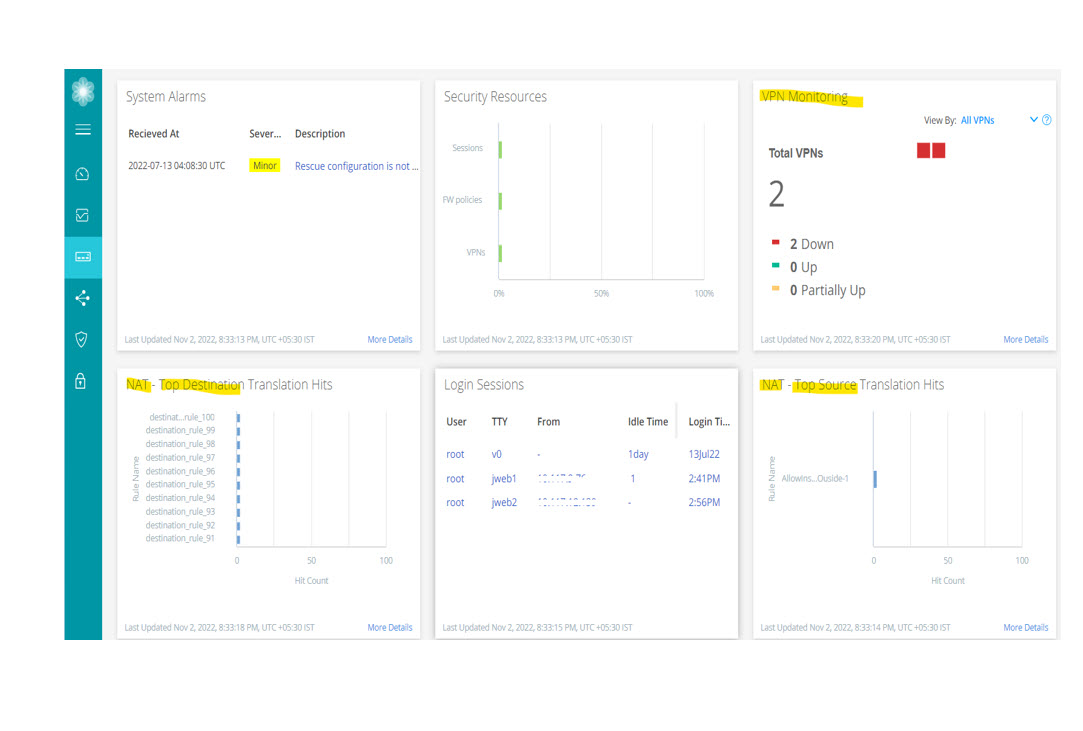Click the 2:41PM login time
The image size is (1083, 731).
click(x=704, y=478)
